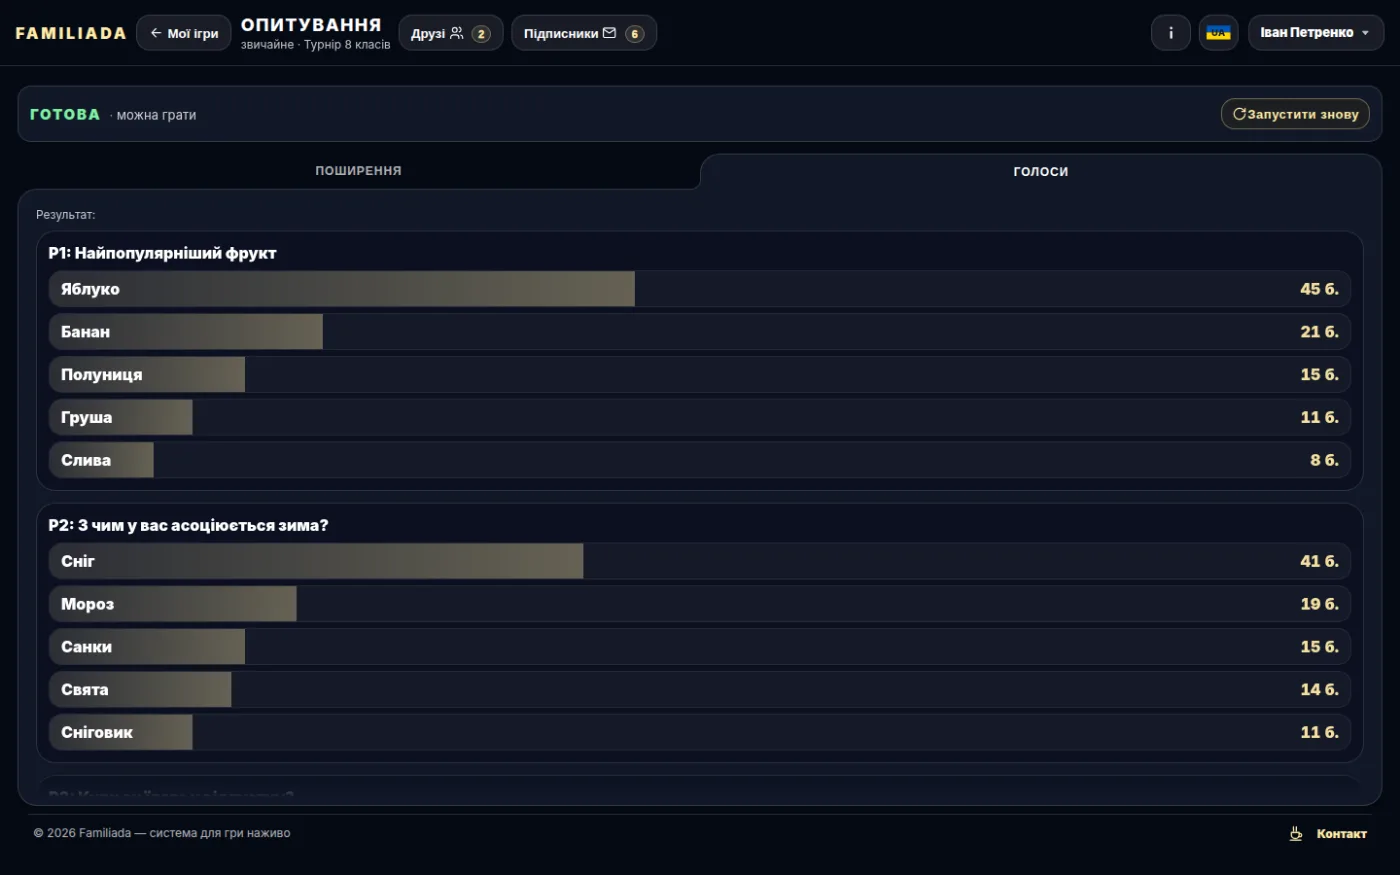Open the Контакт link
The height and width of the screenshot is (875, 1400).
pos(1341,834)
